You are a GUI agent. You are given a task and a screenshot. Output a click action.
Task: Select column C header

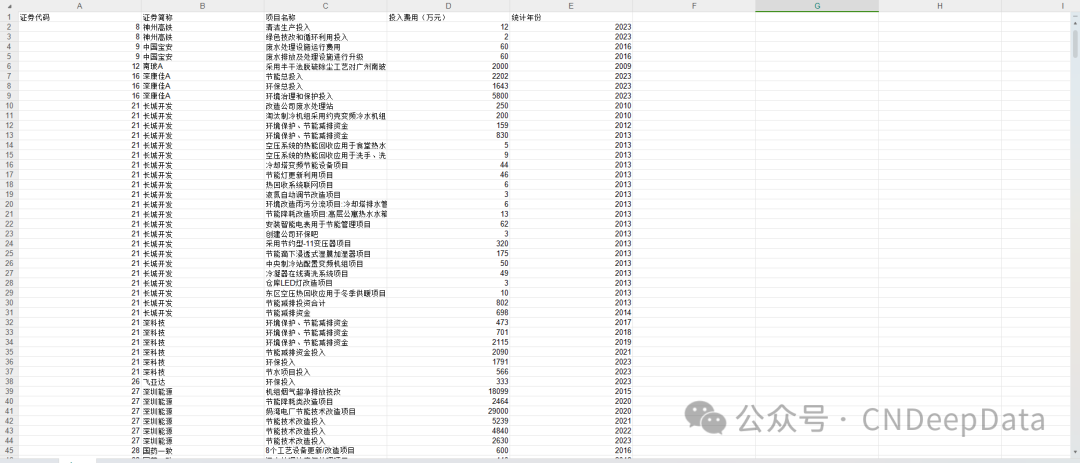point(325,6)
